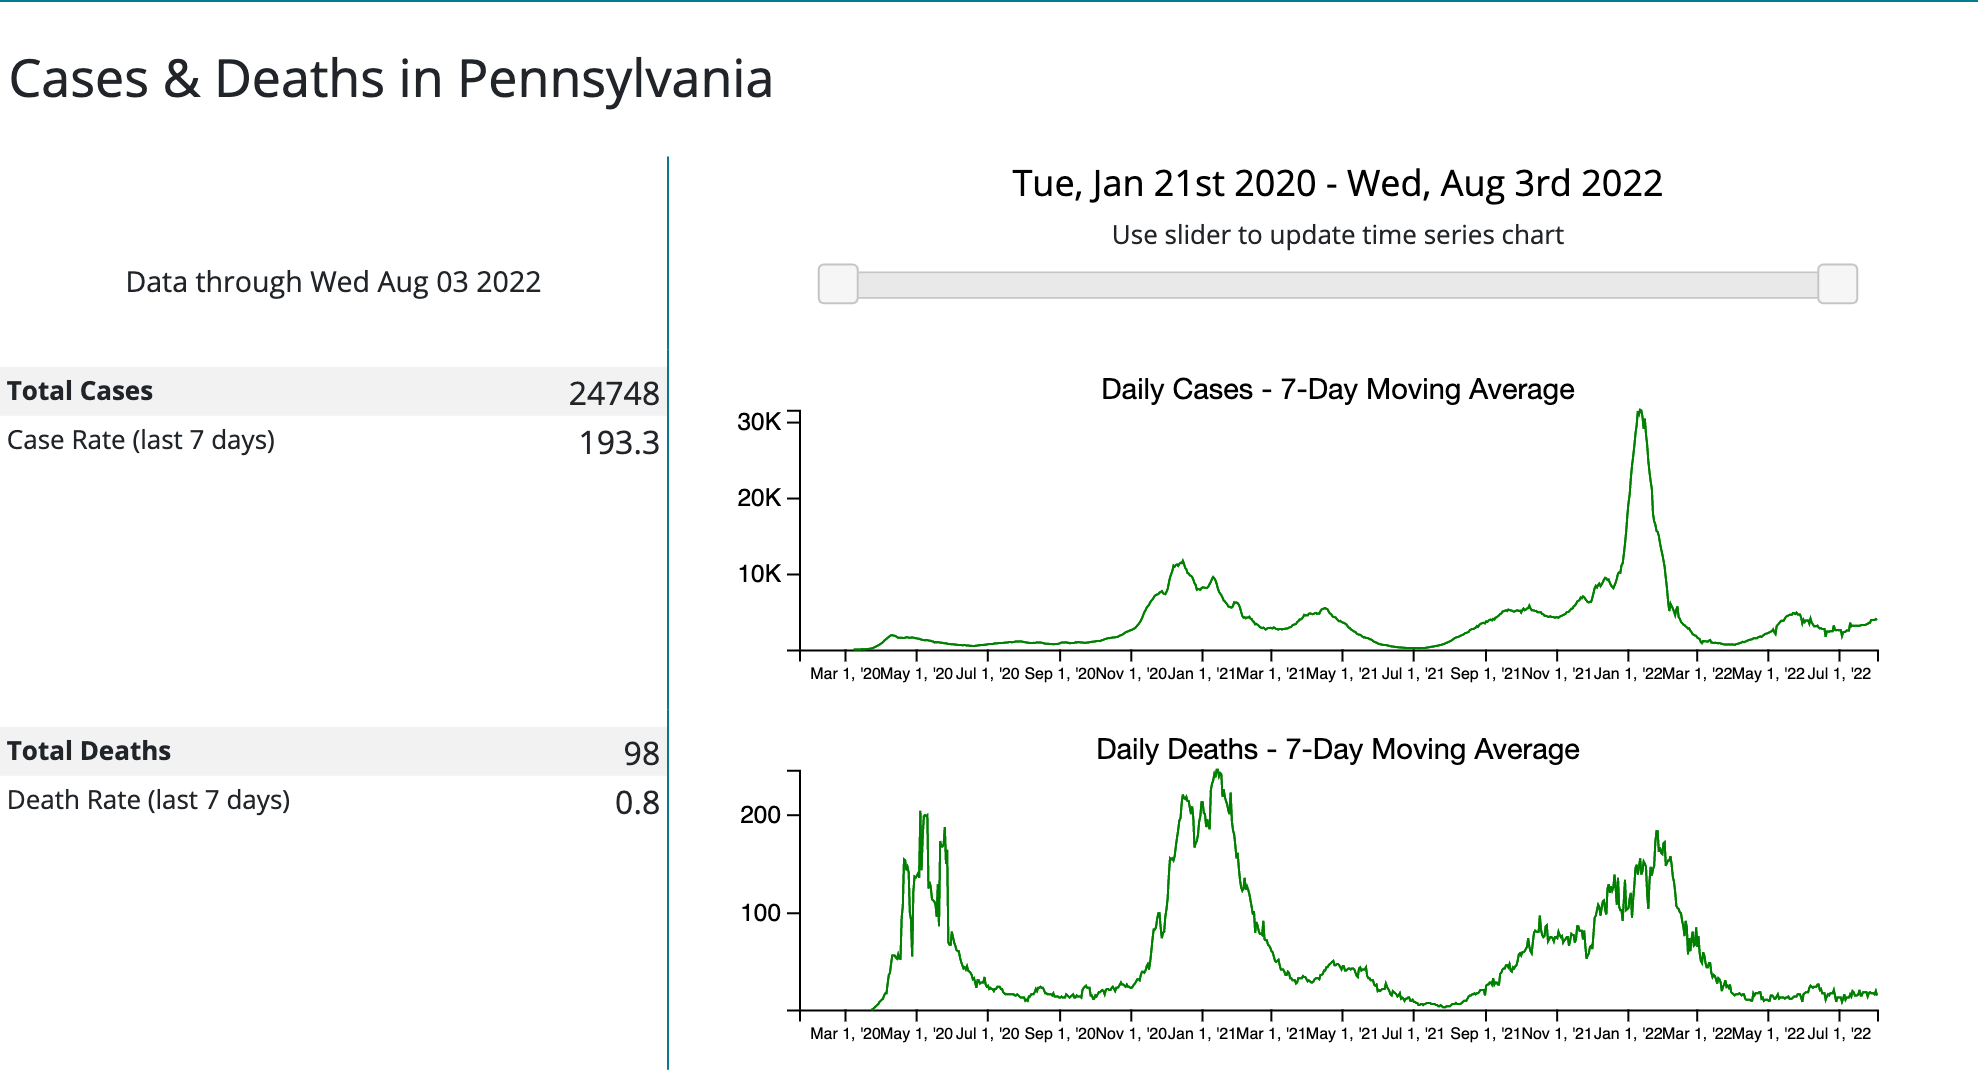Click the 'Case Rate (last 7 days)' label
This screenshot has width=1978, height=1072.
click(141, 440)
